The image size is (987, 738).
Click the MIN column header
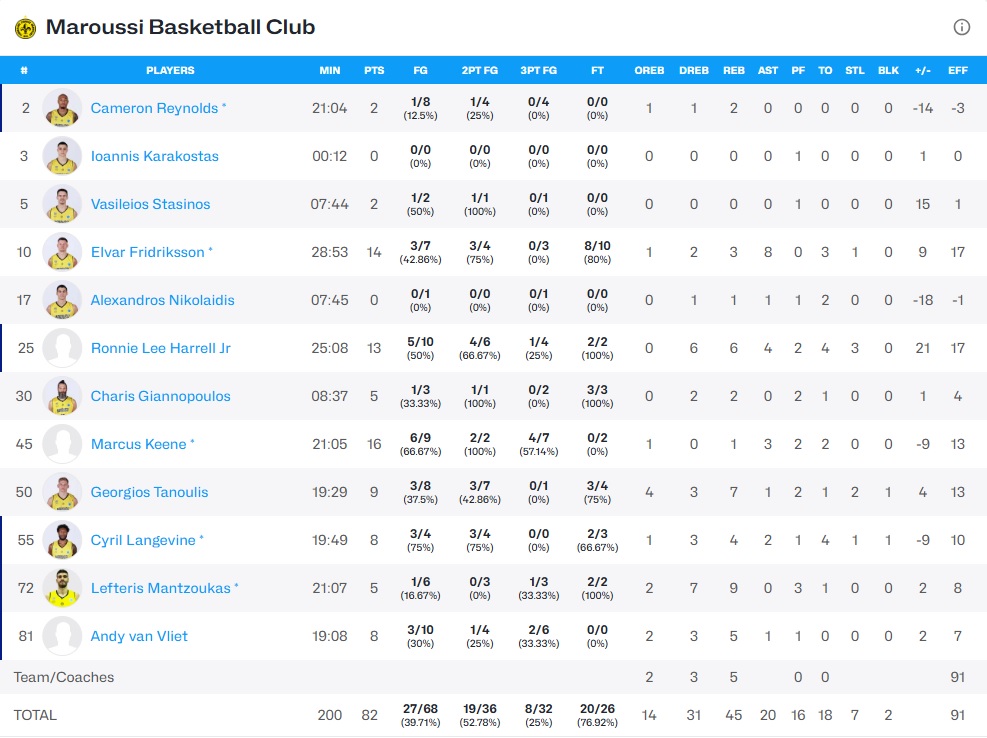pos(329,70)
